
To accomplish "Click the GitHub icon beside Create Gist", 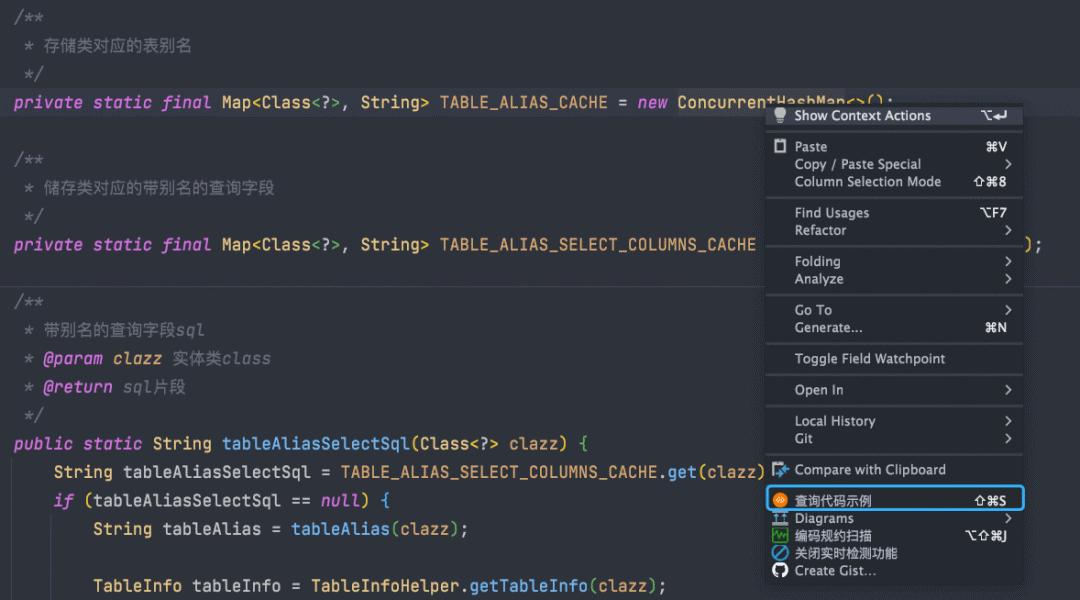I will pyautogui.click(x=780, y=570).
